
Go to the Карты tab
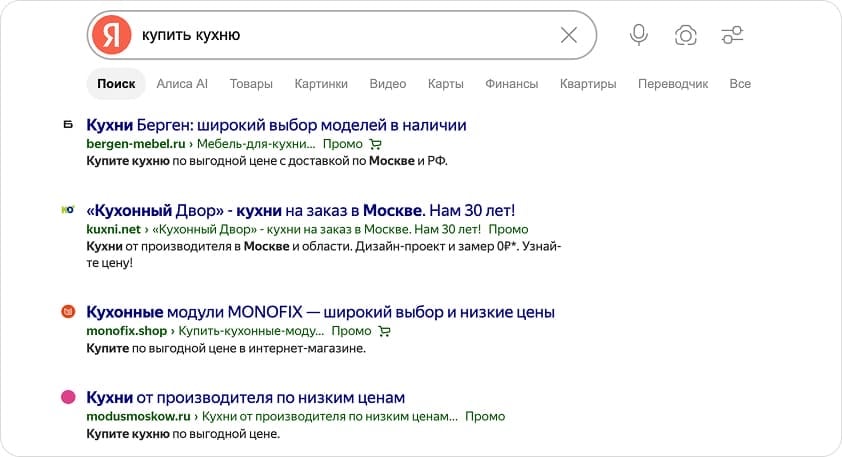(x=446, y=84)
